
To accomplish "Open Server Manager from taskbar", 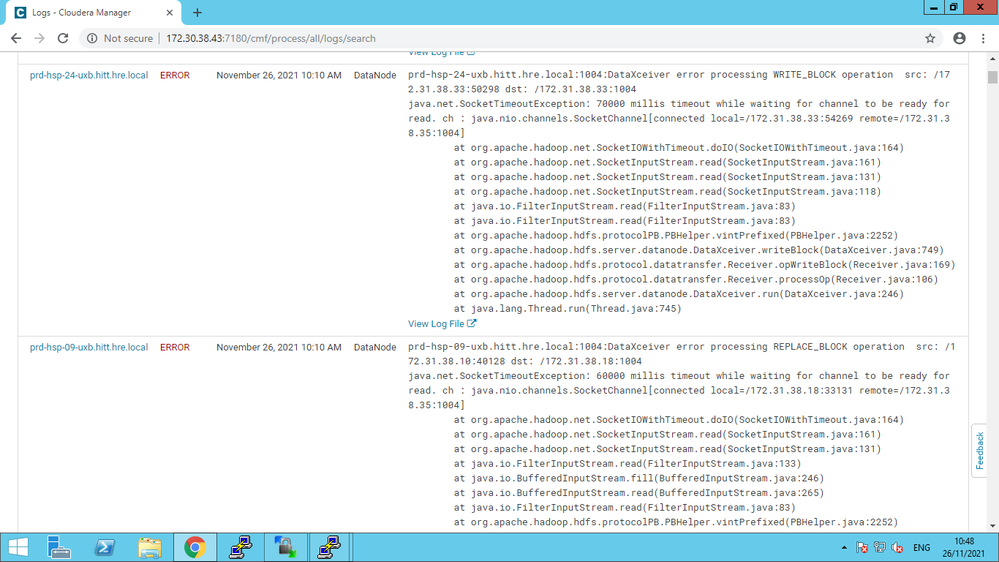I will click(x=59, y=547).
